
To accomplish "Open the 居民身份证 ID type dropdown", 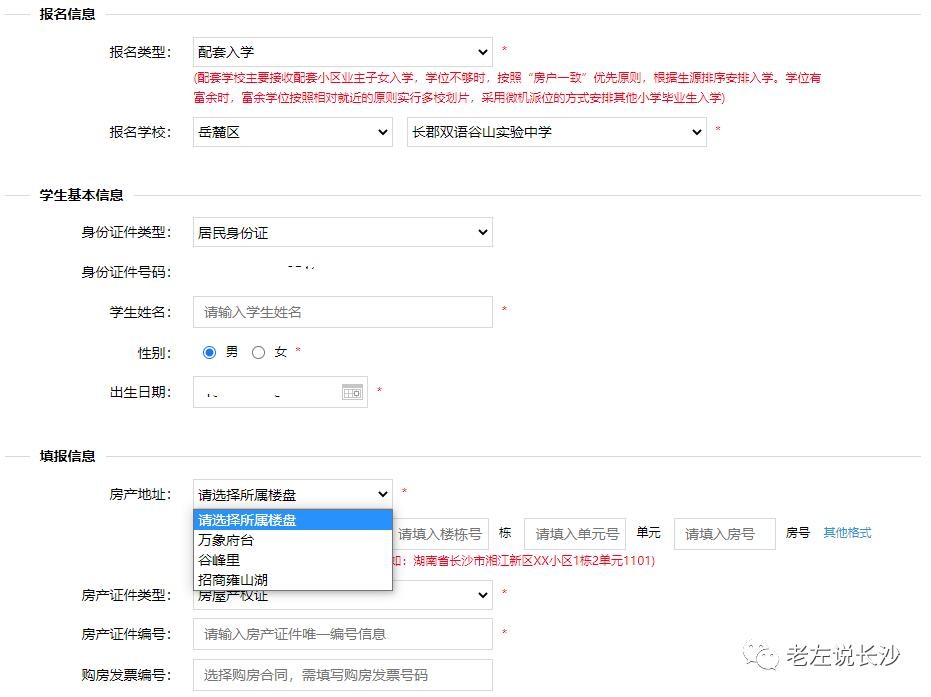I will 342,233.
